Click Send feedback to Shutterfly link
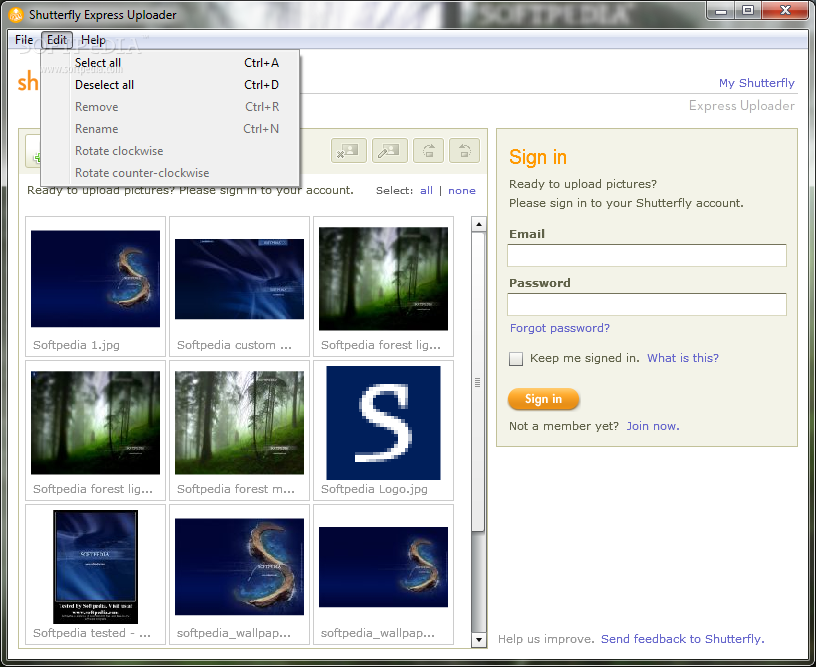The image size is (816, 667). (682, 639)
